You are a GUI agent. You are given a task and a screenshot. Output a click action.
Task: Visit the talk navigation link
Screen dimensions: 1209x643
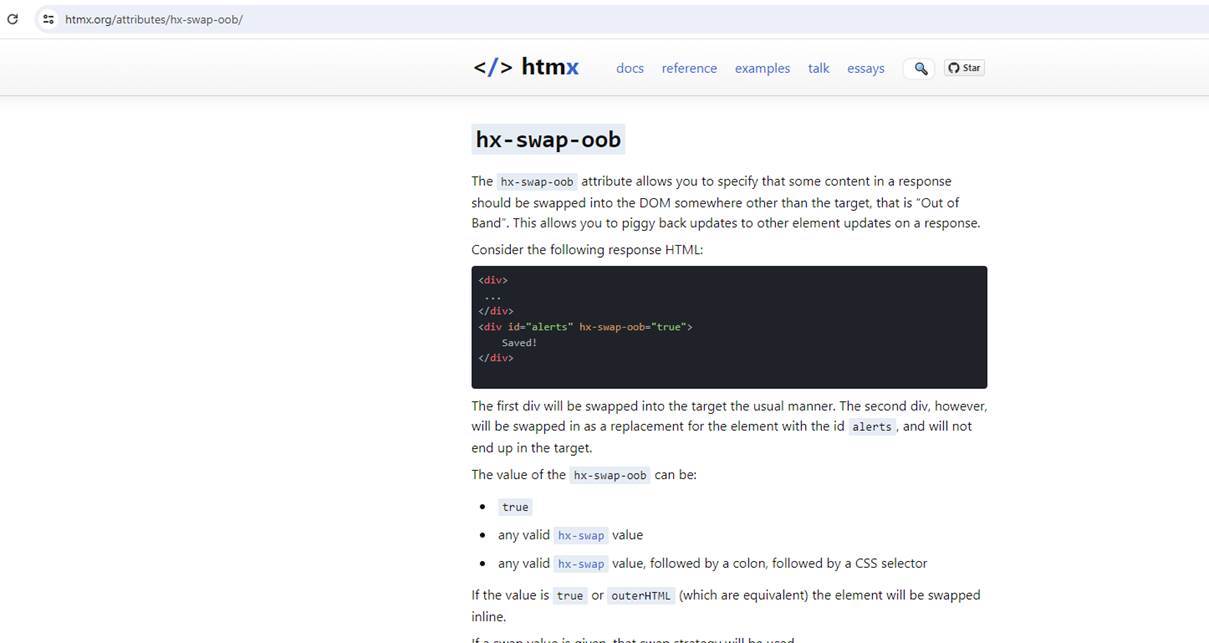[x=819, y=68]
